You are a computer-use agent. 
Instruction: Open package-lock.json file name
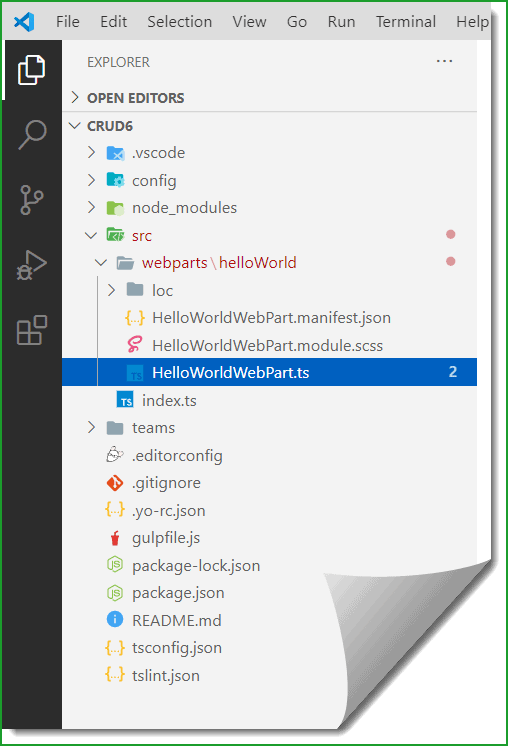(x=196, y=566)
